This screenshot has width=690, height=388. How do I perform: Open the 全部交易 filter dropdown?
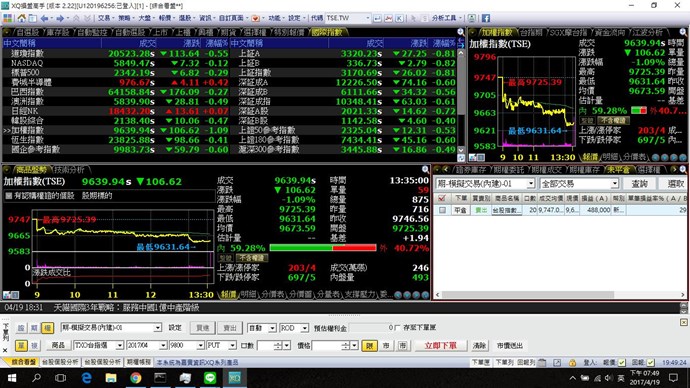pos(614,183)
